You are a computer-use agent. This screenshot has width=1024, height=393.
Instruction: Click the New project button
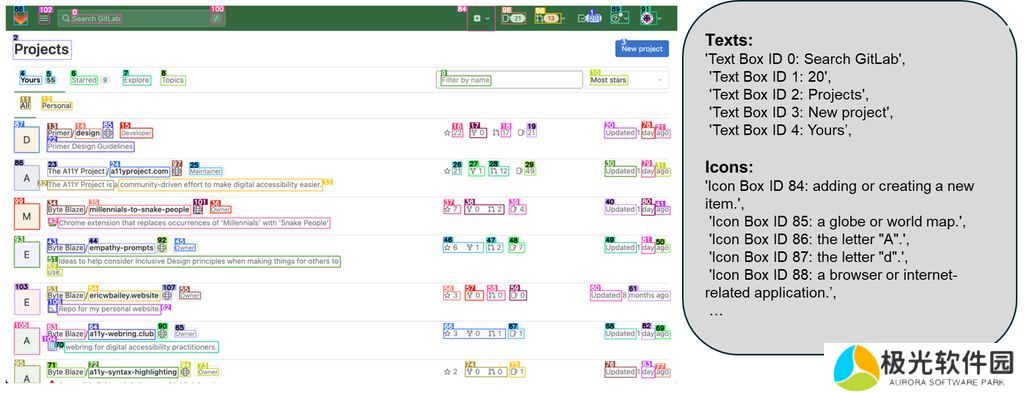(x=642, y=48)
